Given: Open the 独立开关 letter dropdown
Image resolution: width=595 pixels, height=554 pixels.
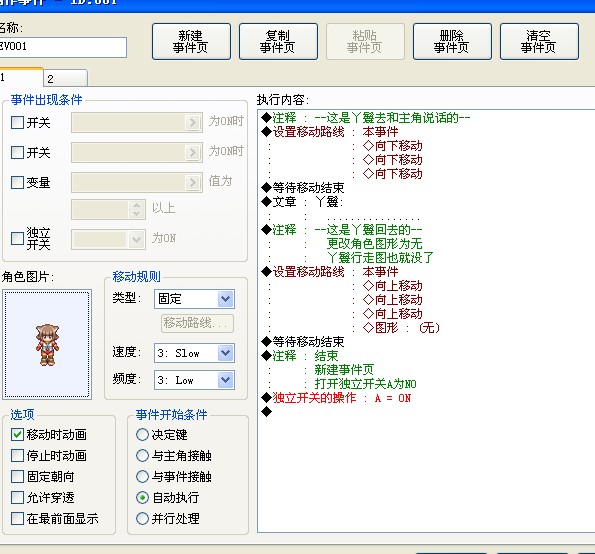Looking at the screenshot, I should [x=108, y=239].
